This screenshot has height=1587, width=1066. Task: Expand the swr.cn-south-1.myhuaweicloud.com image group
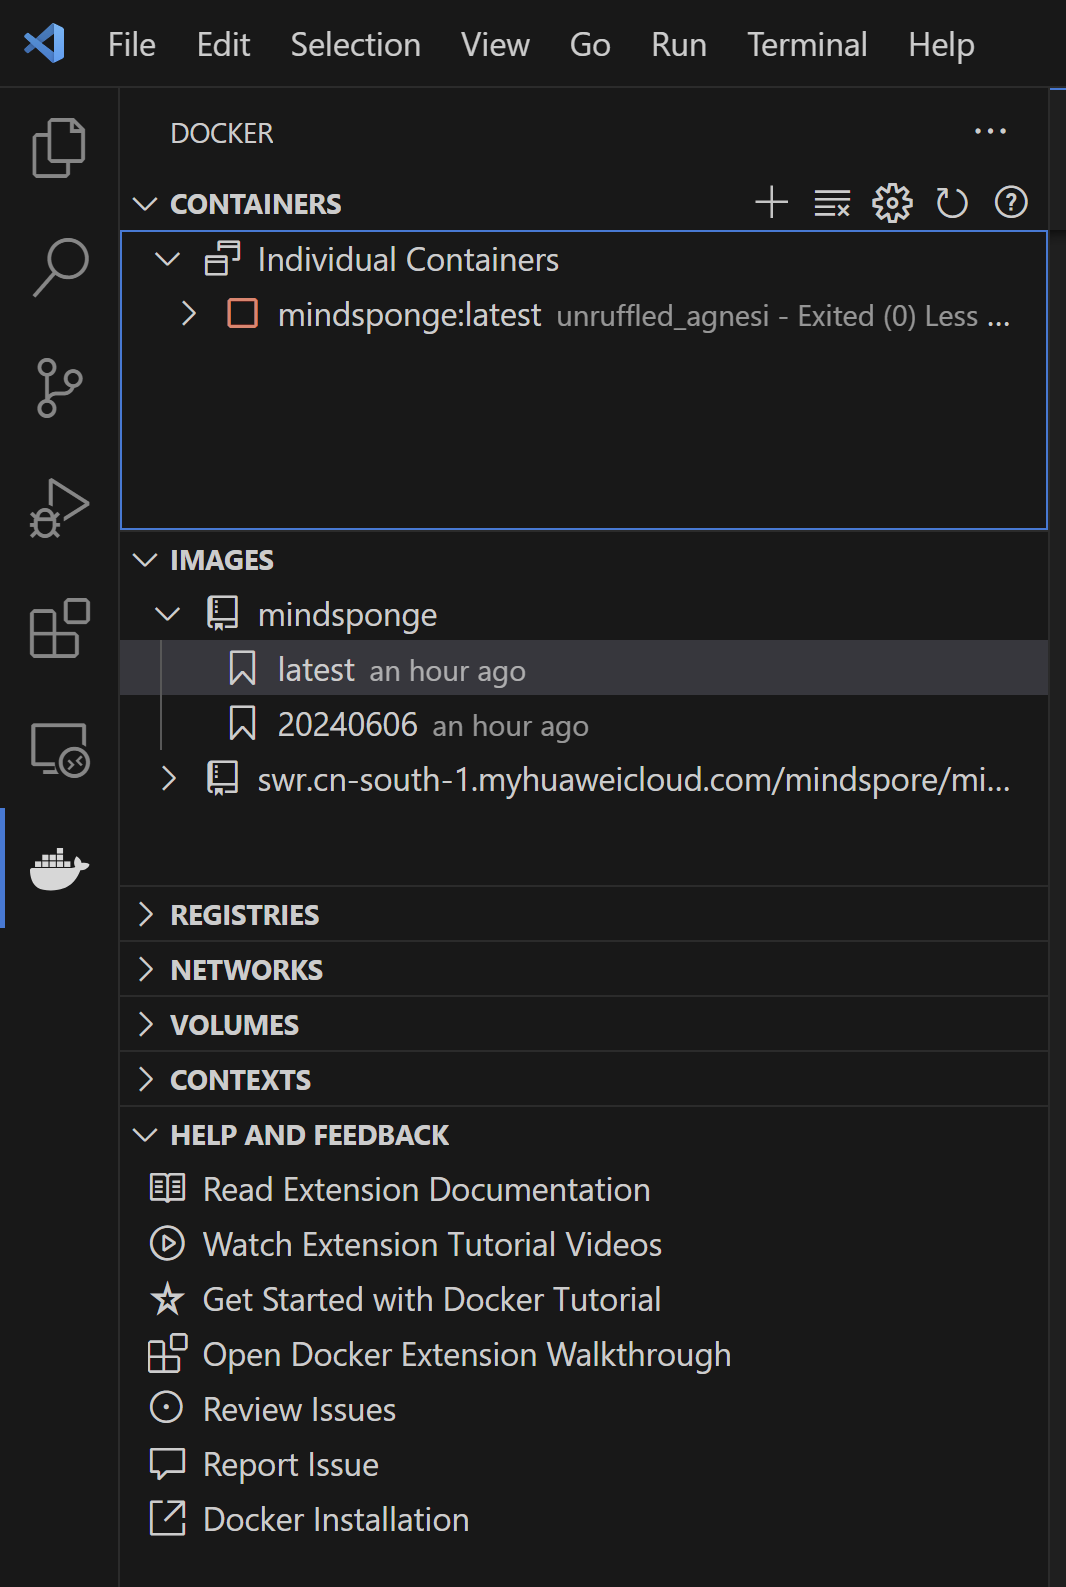(x=169, y=779)
